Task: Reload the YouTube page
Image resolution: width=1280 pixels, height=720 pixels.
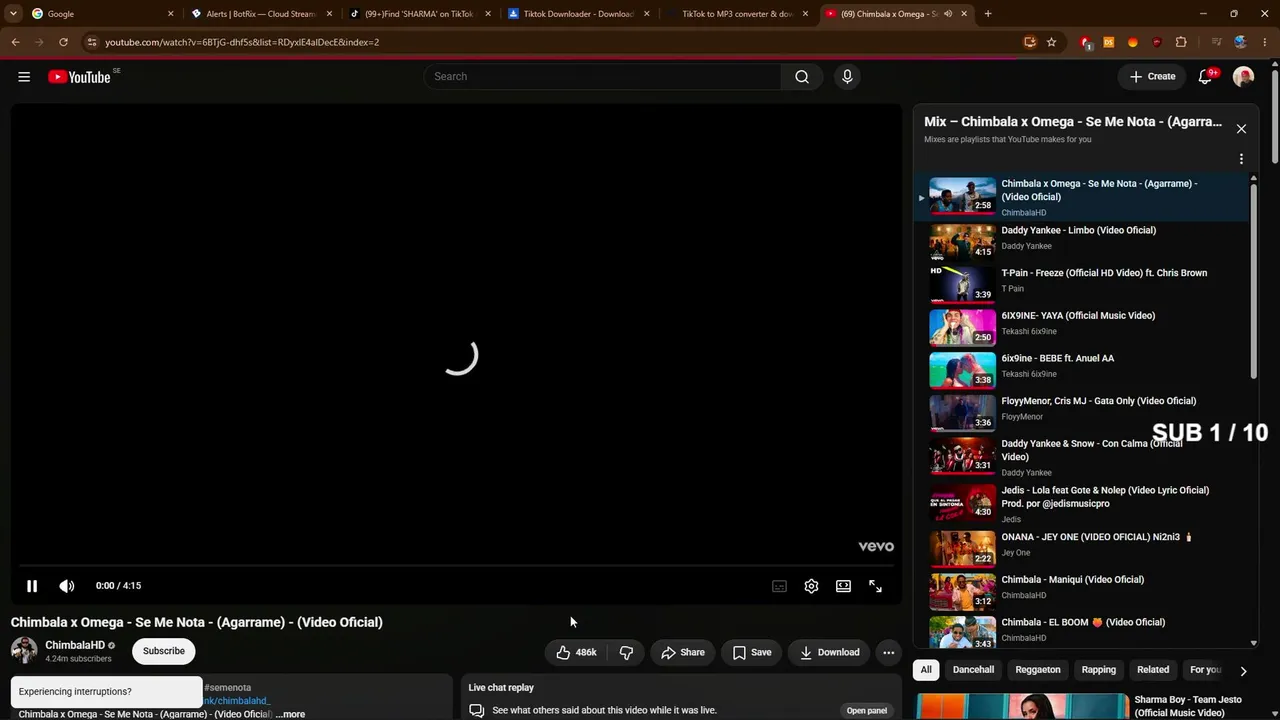Action: (63, 42)
